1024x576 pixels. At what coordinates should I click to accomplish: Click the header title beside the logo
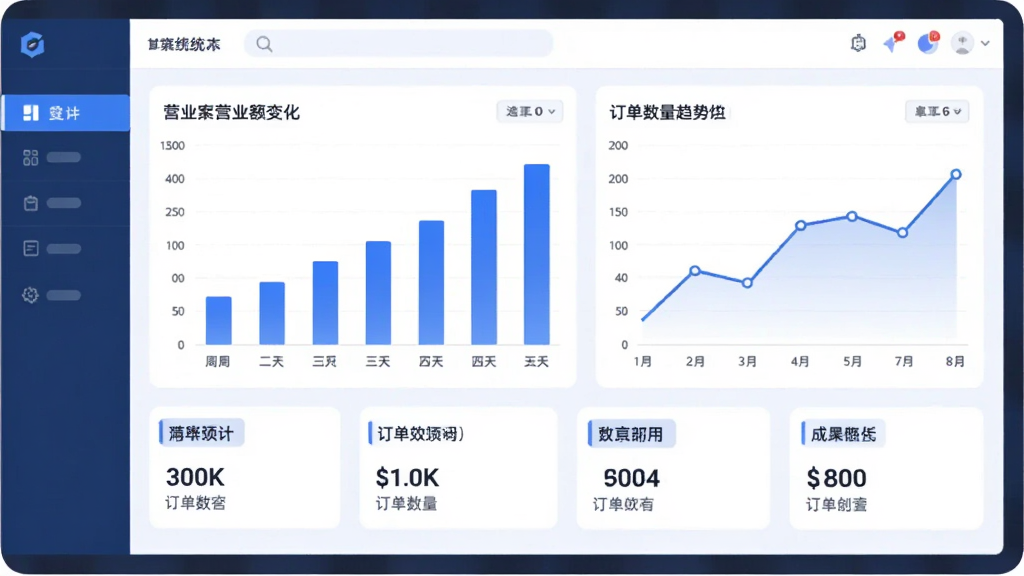(184, 44)
